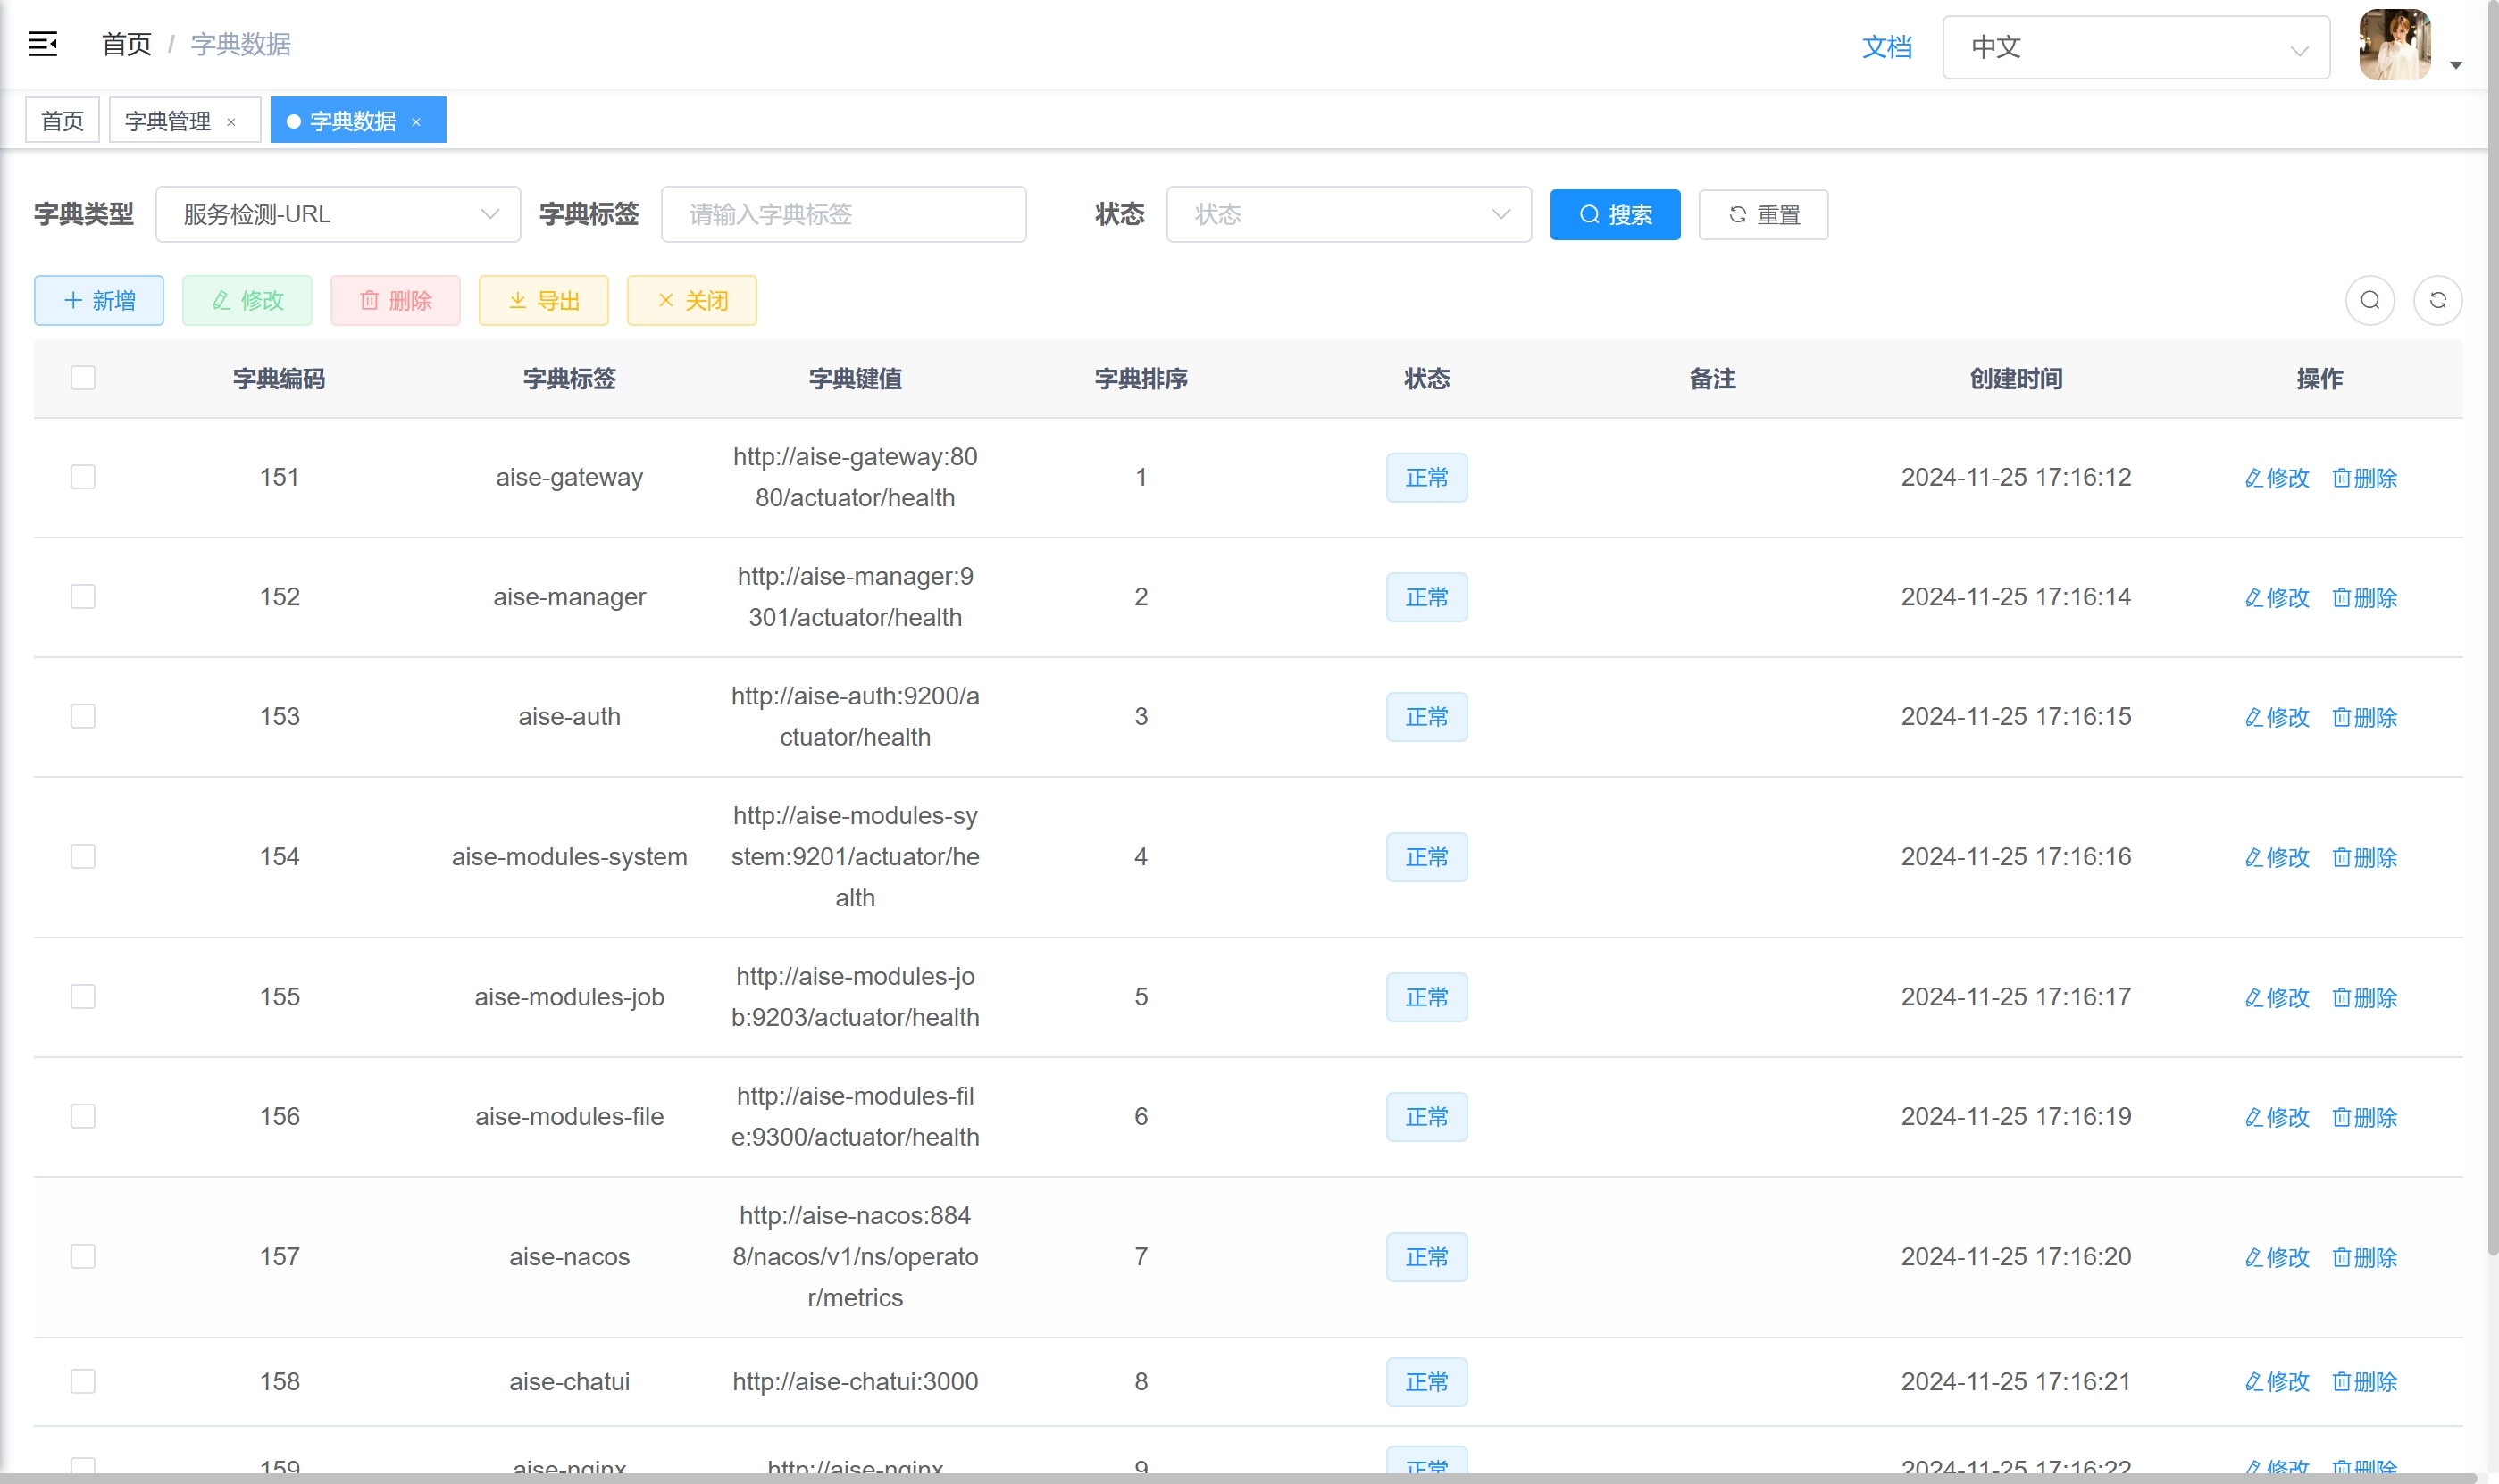Edit aise-manager row via 修改

tap(2277, 598)
